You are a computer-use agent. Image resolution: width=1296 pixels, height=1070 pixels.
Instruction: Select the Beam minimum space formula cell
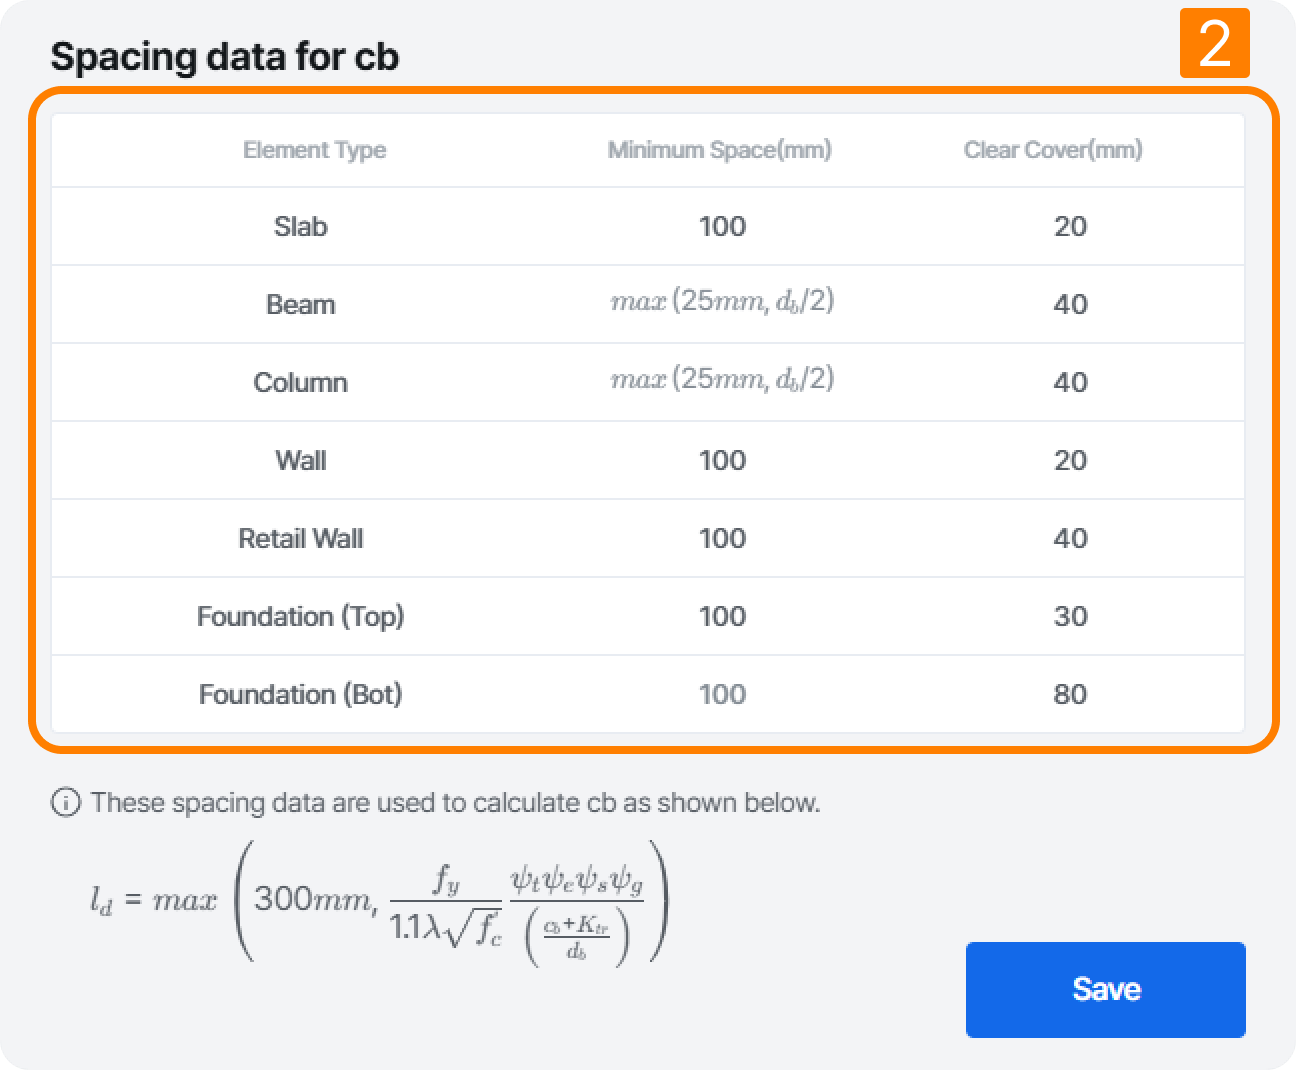(721, 303)
